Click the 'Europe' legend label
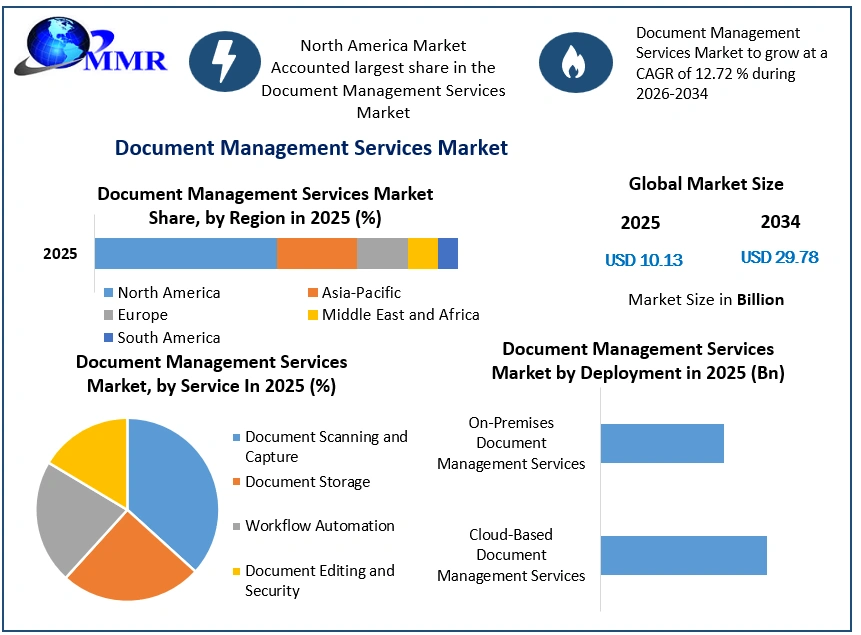Screen dimensions: 861x635 143,315
